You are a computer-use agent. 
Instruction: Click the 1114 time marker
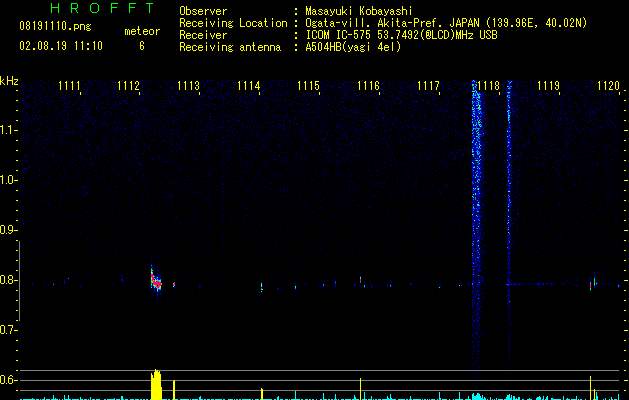coord(248,86)
